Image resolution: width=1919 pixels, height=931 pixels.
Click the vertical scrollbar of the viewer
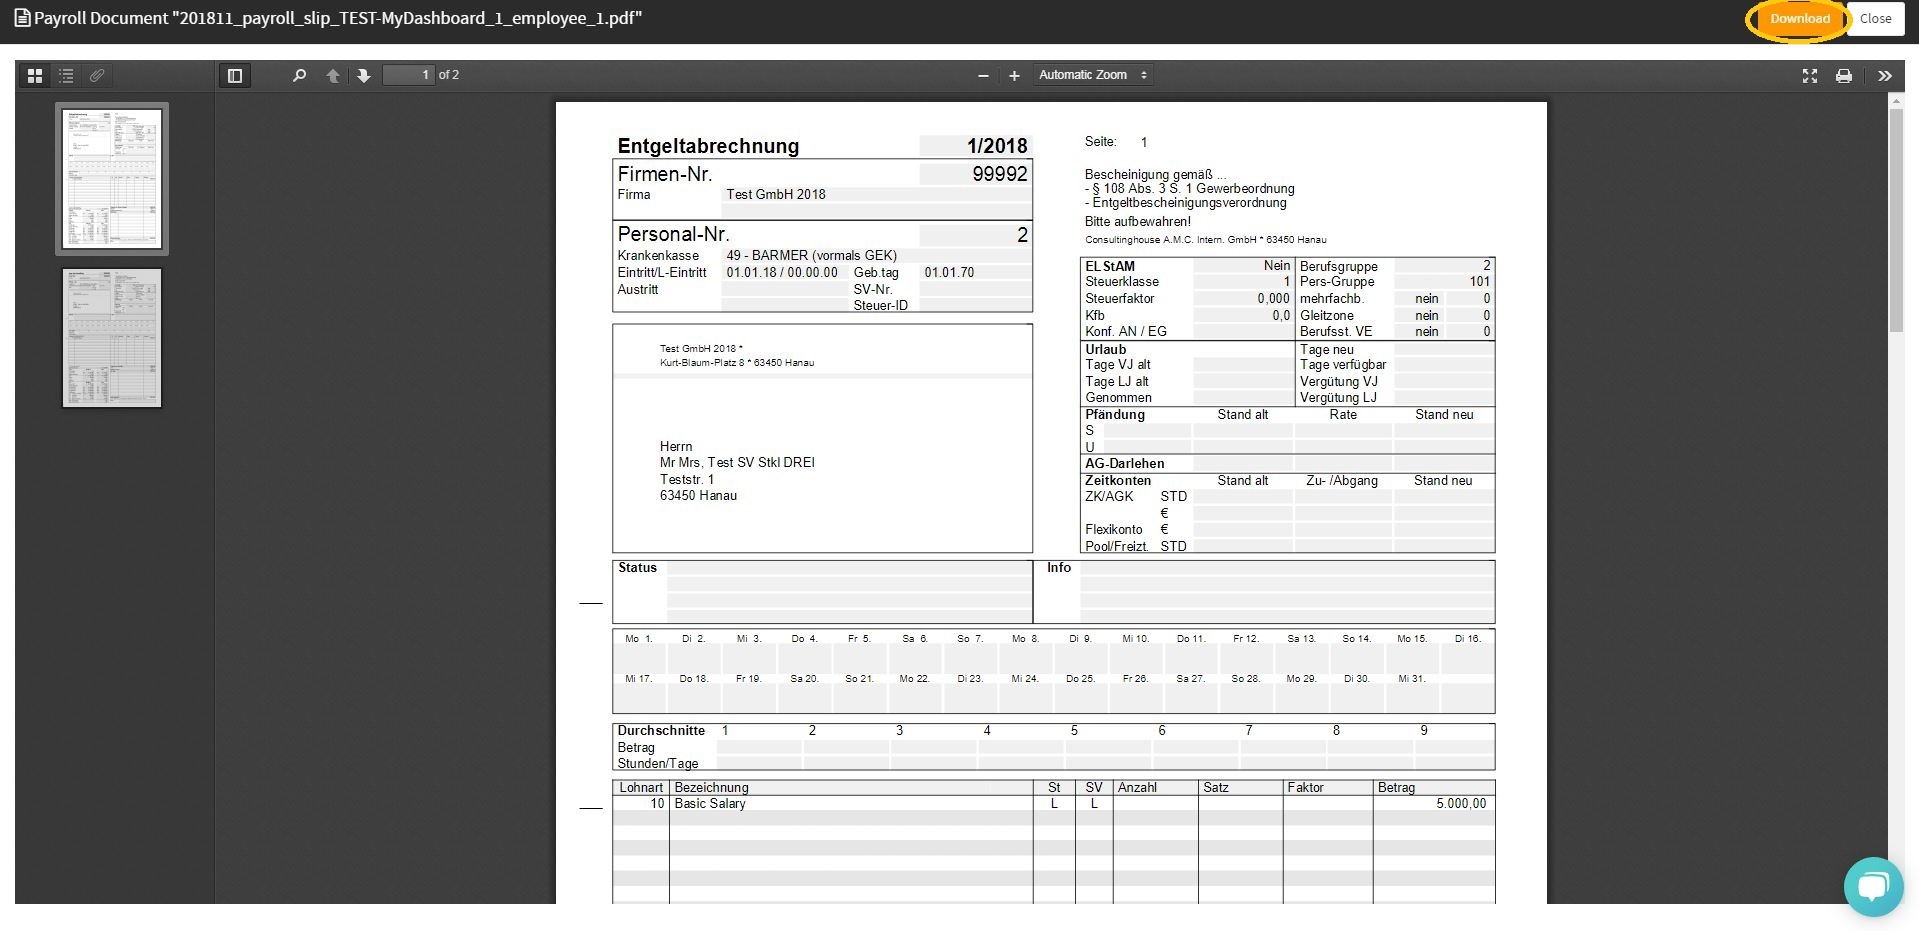tap(1896, 220)
